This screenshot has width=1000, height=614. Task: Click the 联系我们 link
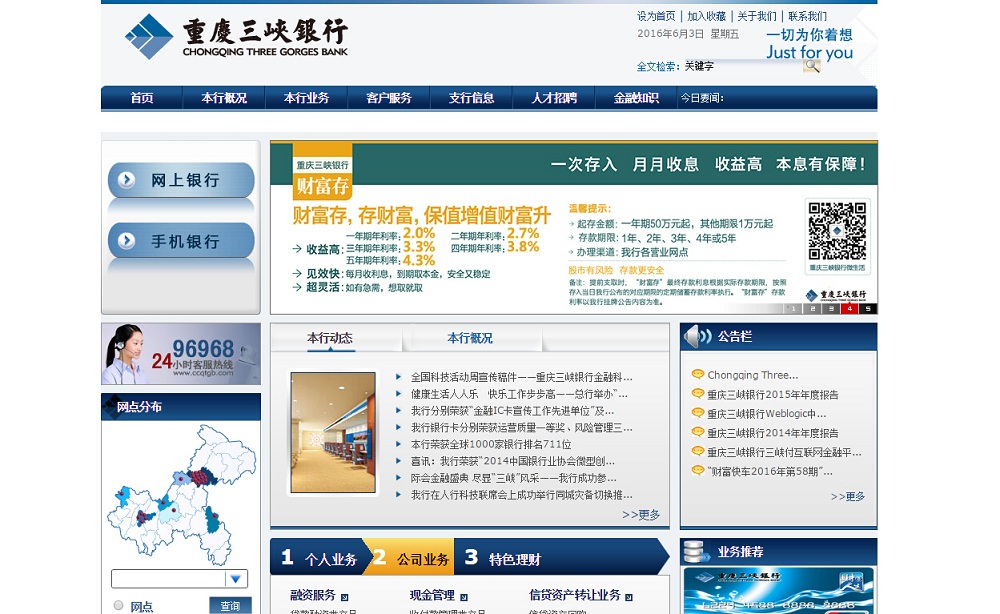pos(807,16)
